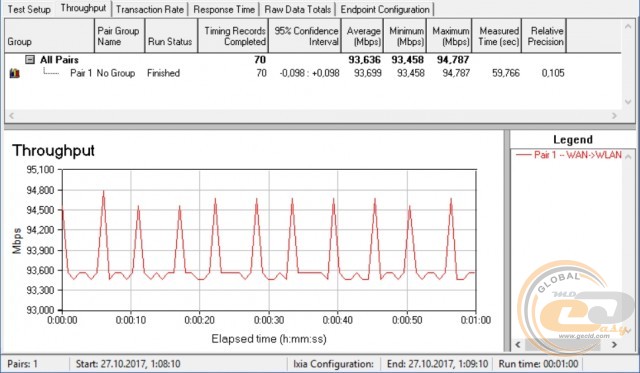Click table horizontal scroll right arrow

pyautogui.click(x=614, y=116)
